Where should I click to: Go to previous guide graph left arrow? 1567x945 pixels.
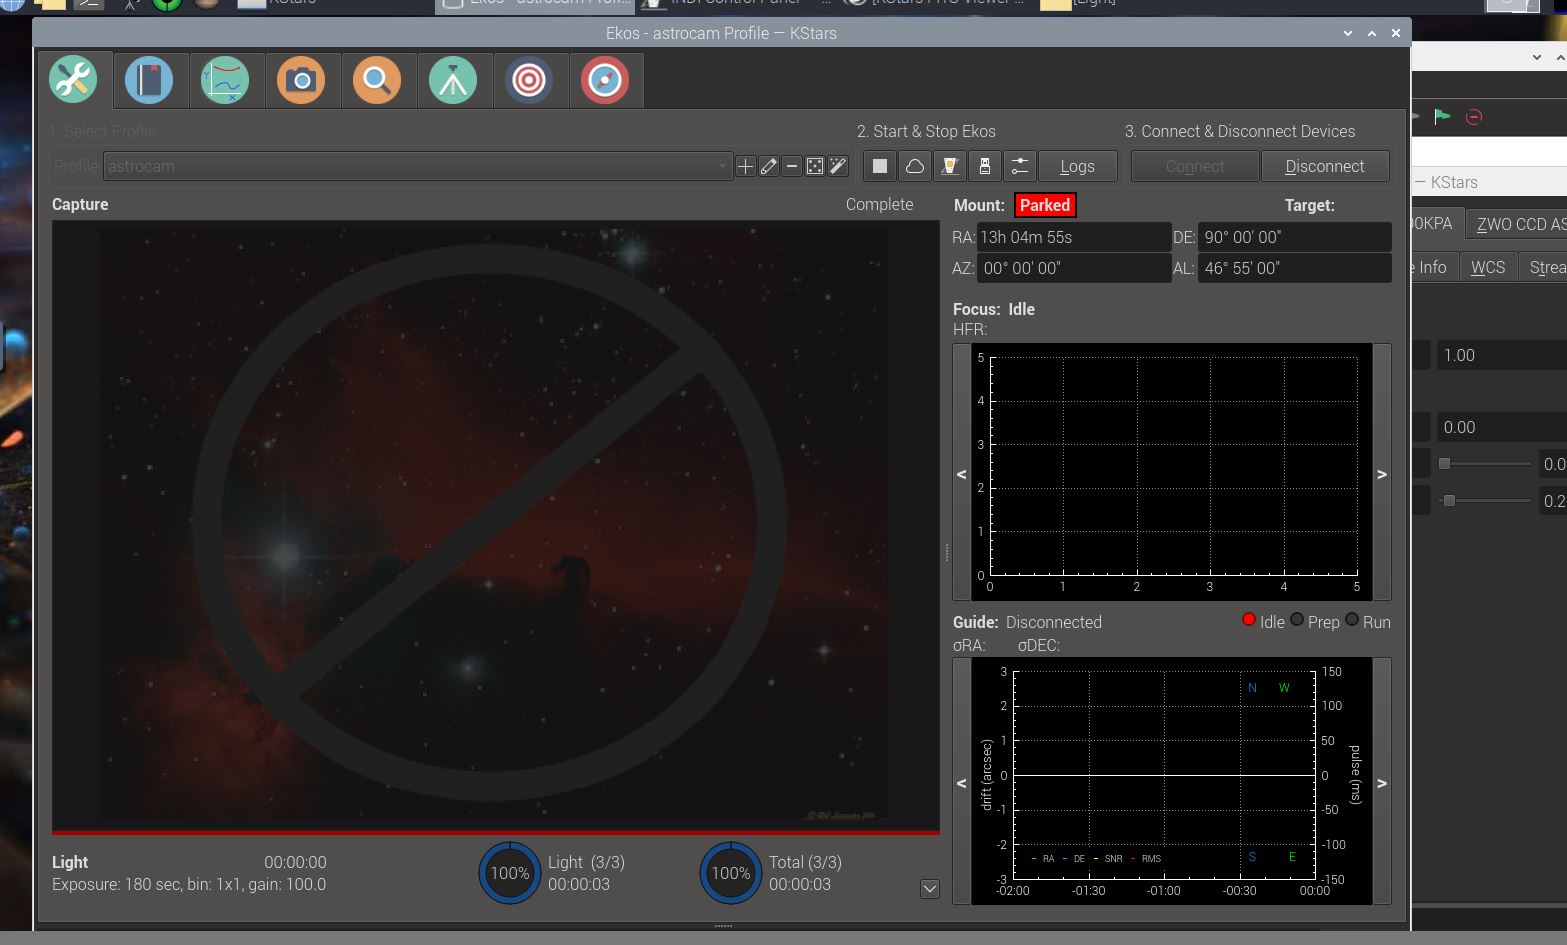(x=962, y=782)
